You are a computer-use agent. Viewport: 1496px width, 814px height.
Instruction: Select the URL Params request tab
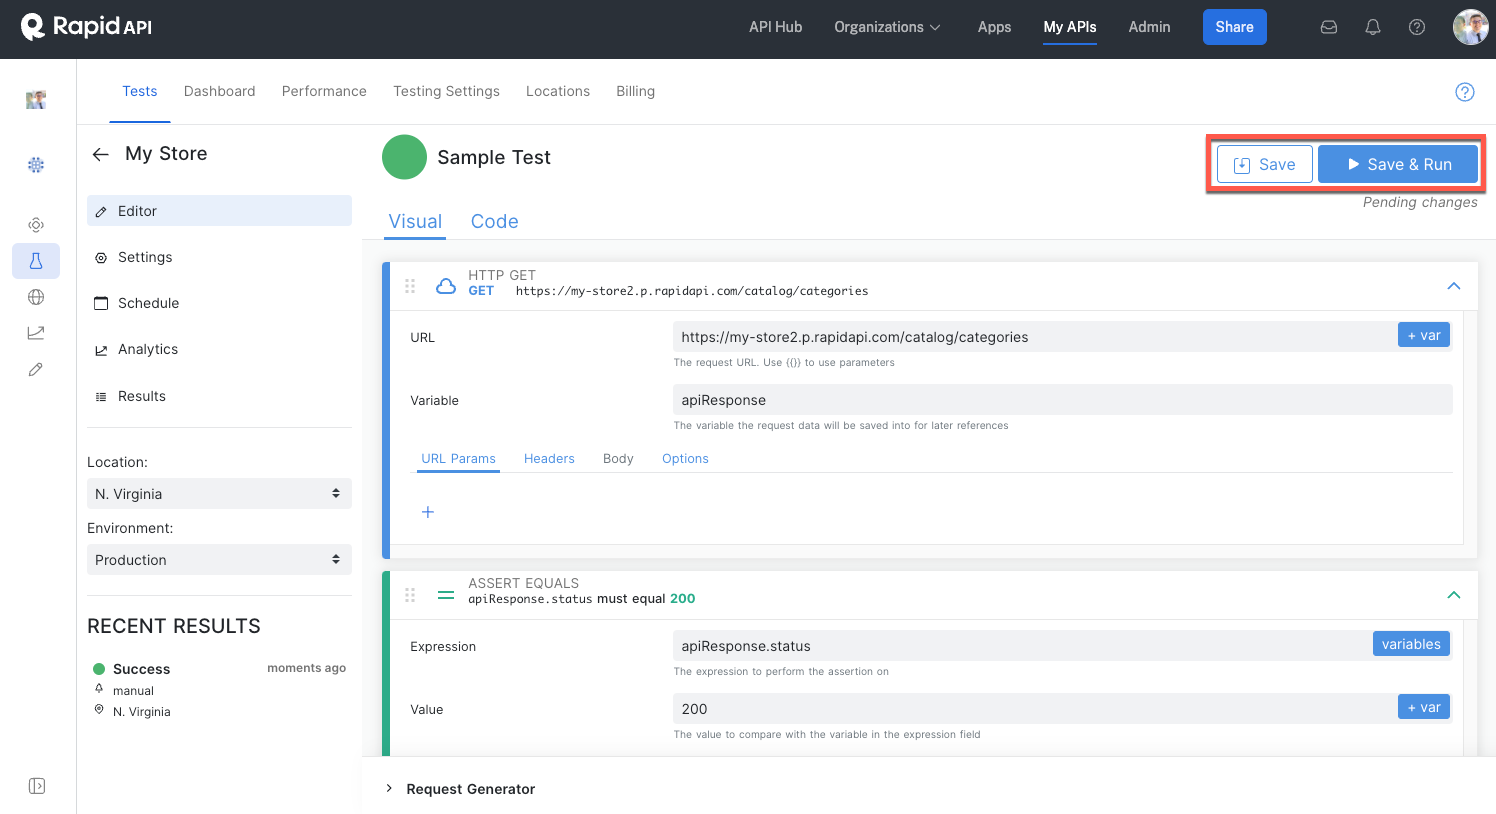tap(458, 459)
